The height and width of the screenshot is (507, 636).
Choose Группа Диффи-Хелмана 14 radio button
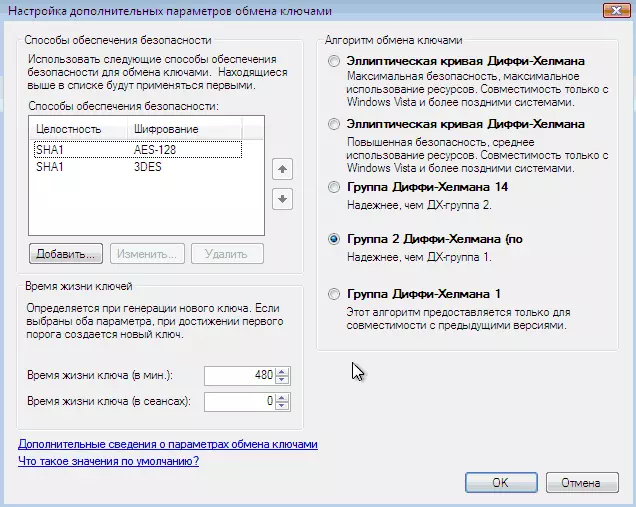(334, 187)
